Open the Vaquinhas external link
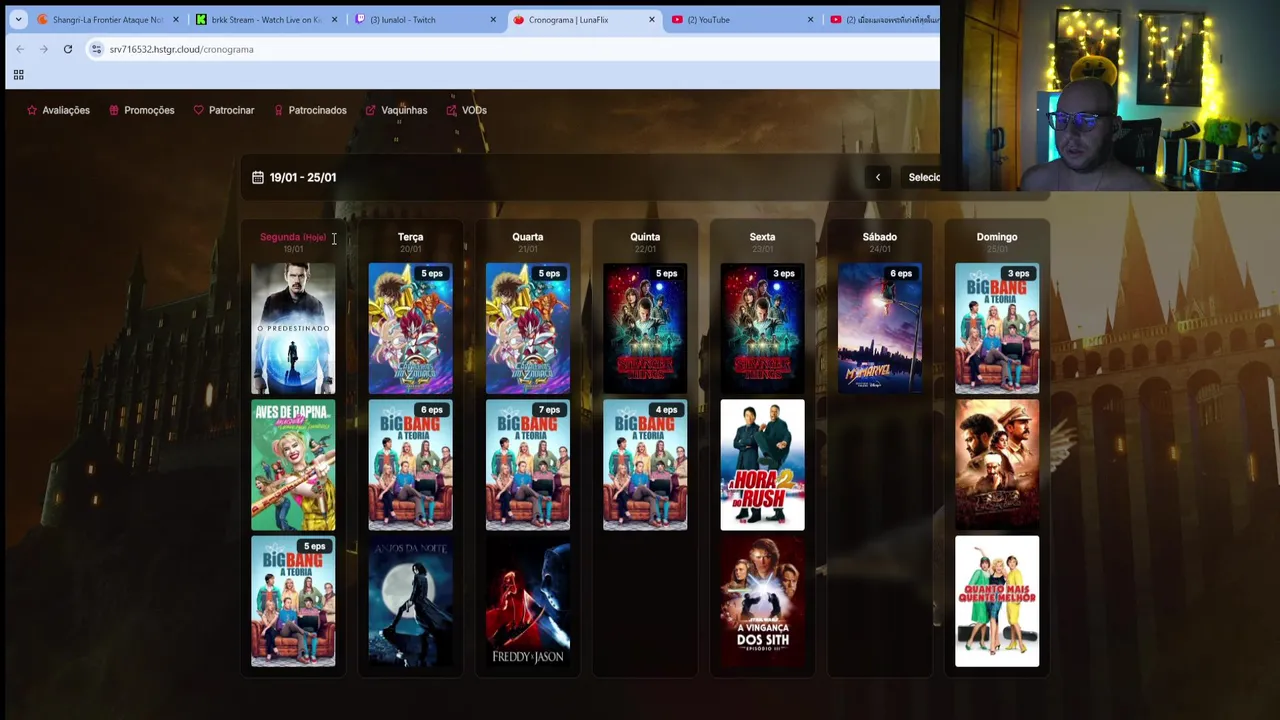This screenshot has height=720, width=1280. (x=396, y=110)
